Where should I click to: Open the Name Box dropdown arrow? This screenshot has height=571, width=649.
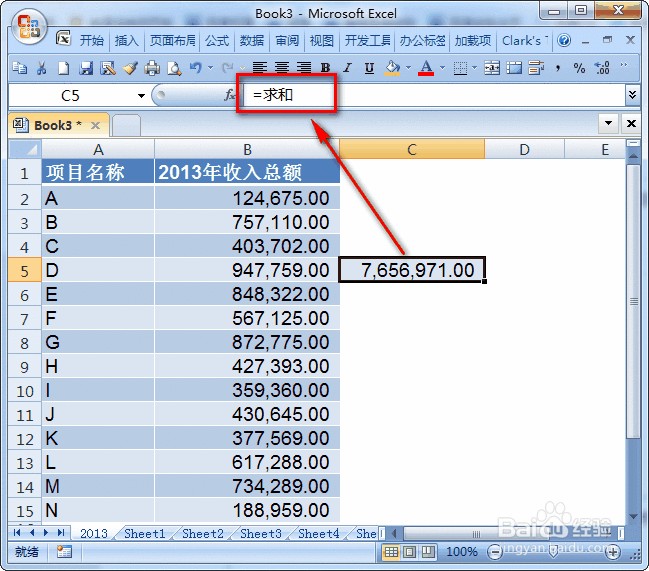(x=141, y=96)
